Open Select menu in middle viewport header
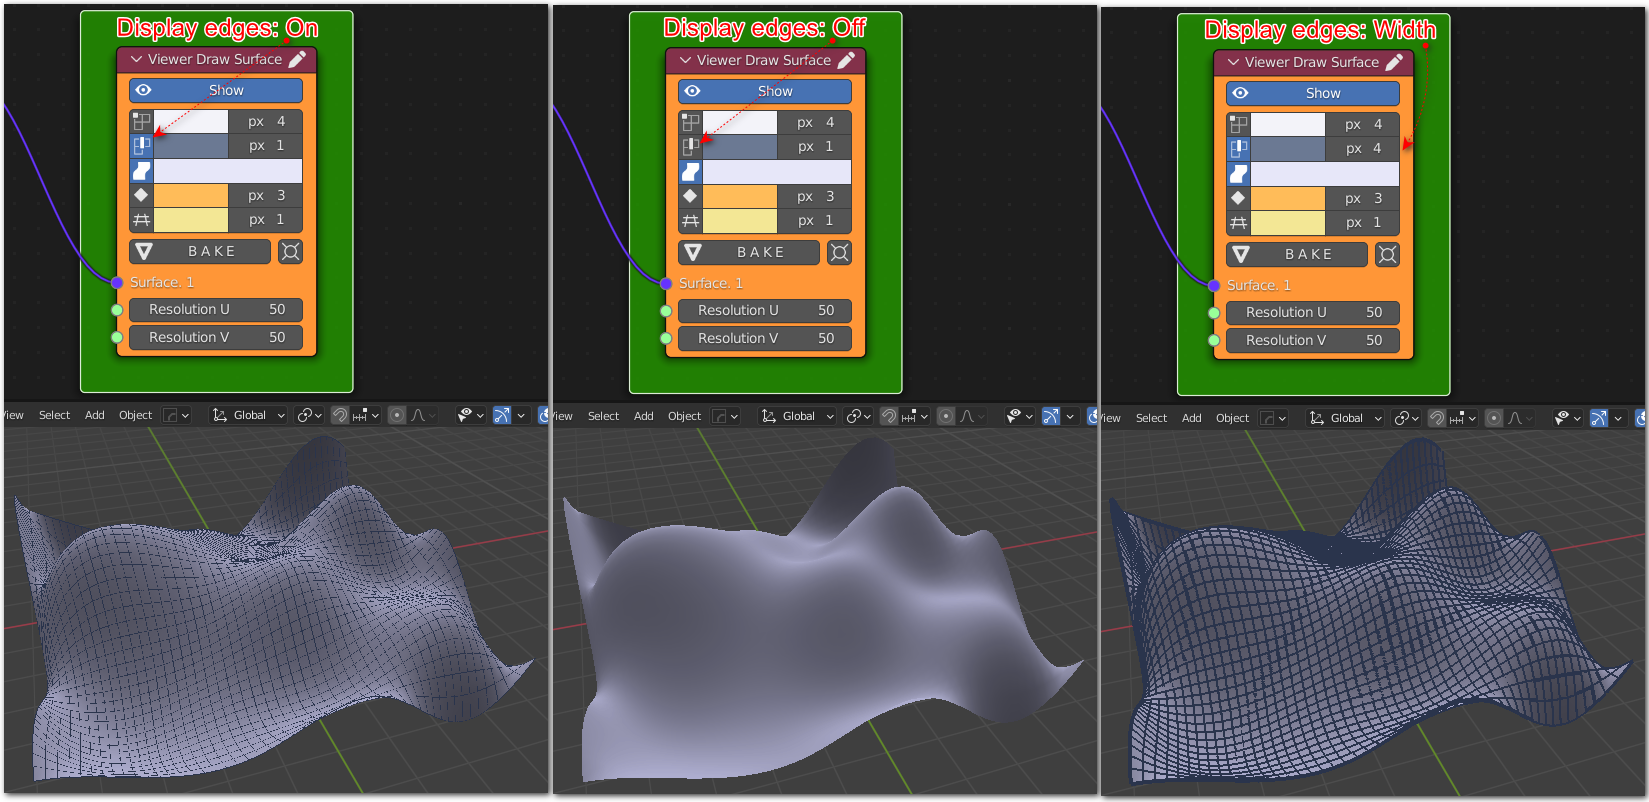This screenshot has width=1649, height=802. (603, 416)
